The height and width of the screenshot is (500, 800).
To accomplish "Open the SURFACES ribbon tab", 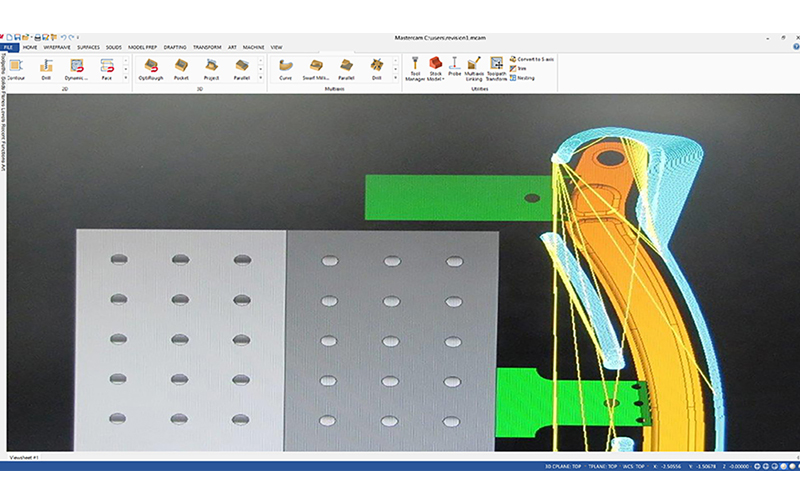I will click(88, 47).
